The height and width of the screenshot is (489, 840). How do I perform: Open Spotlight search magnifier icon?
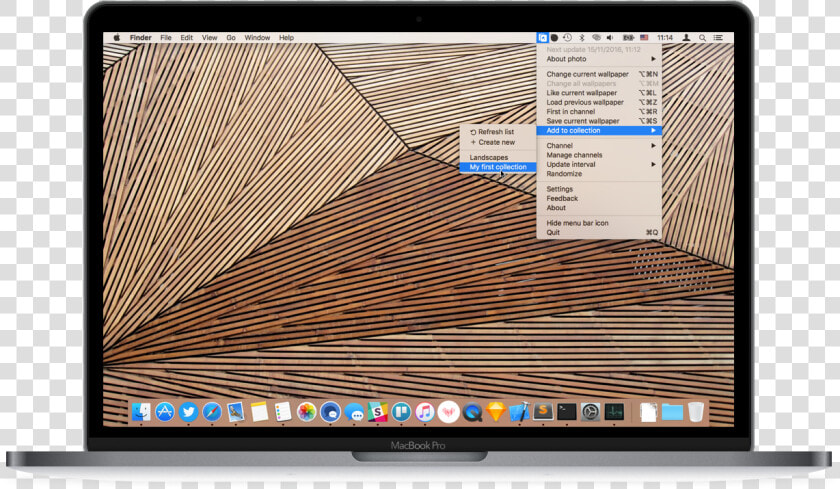coord(702,37)
